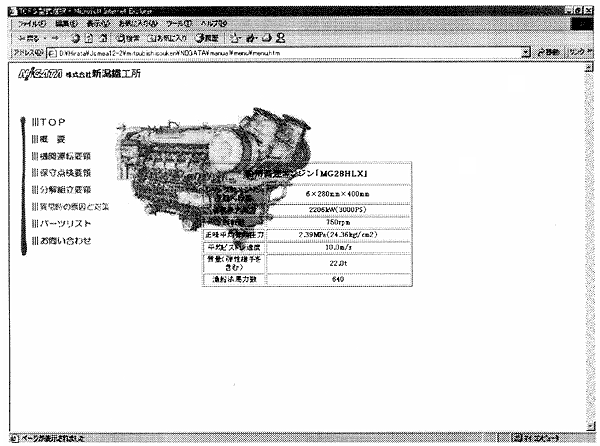Click the mail icon in the toolbar

[x=236, y=38]
